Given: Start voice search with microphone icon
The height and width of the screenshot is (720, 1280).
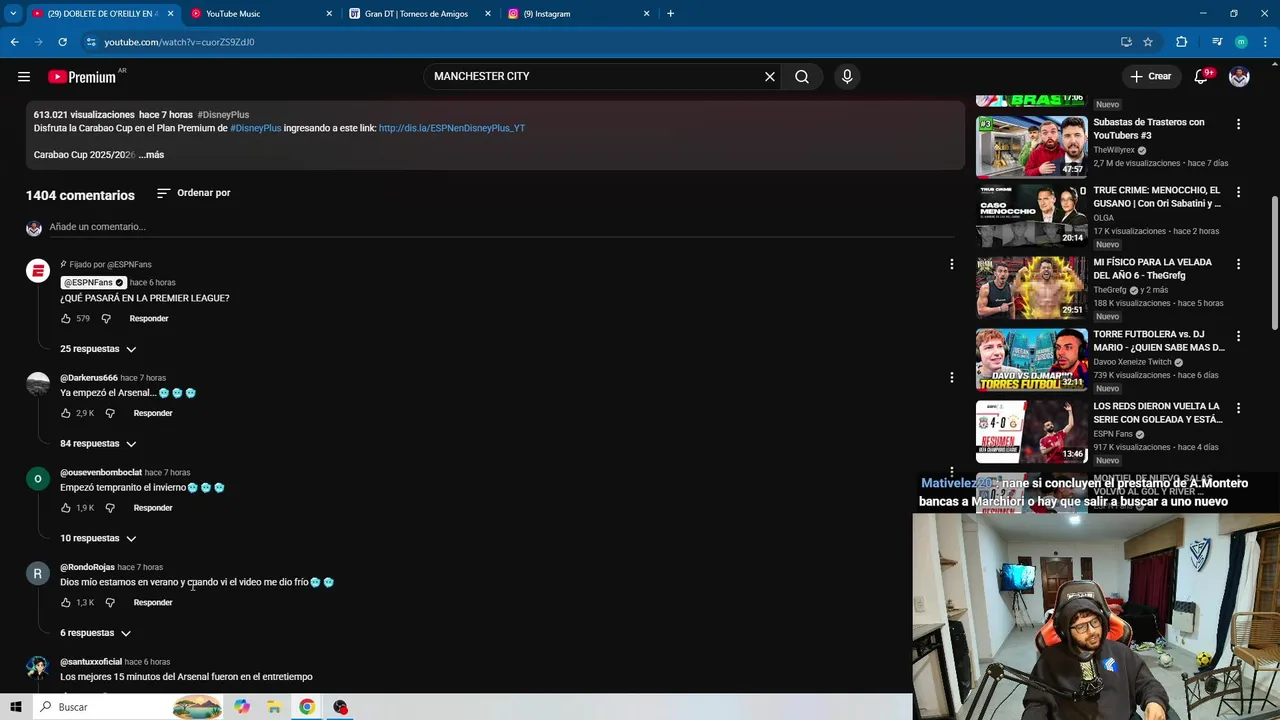Looking at the screenshot, I should 847,77.
